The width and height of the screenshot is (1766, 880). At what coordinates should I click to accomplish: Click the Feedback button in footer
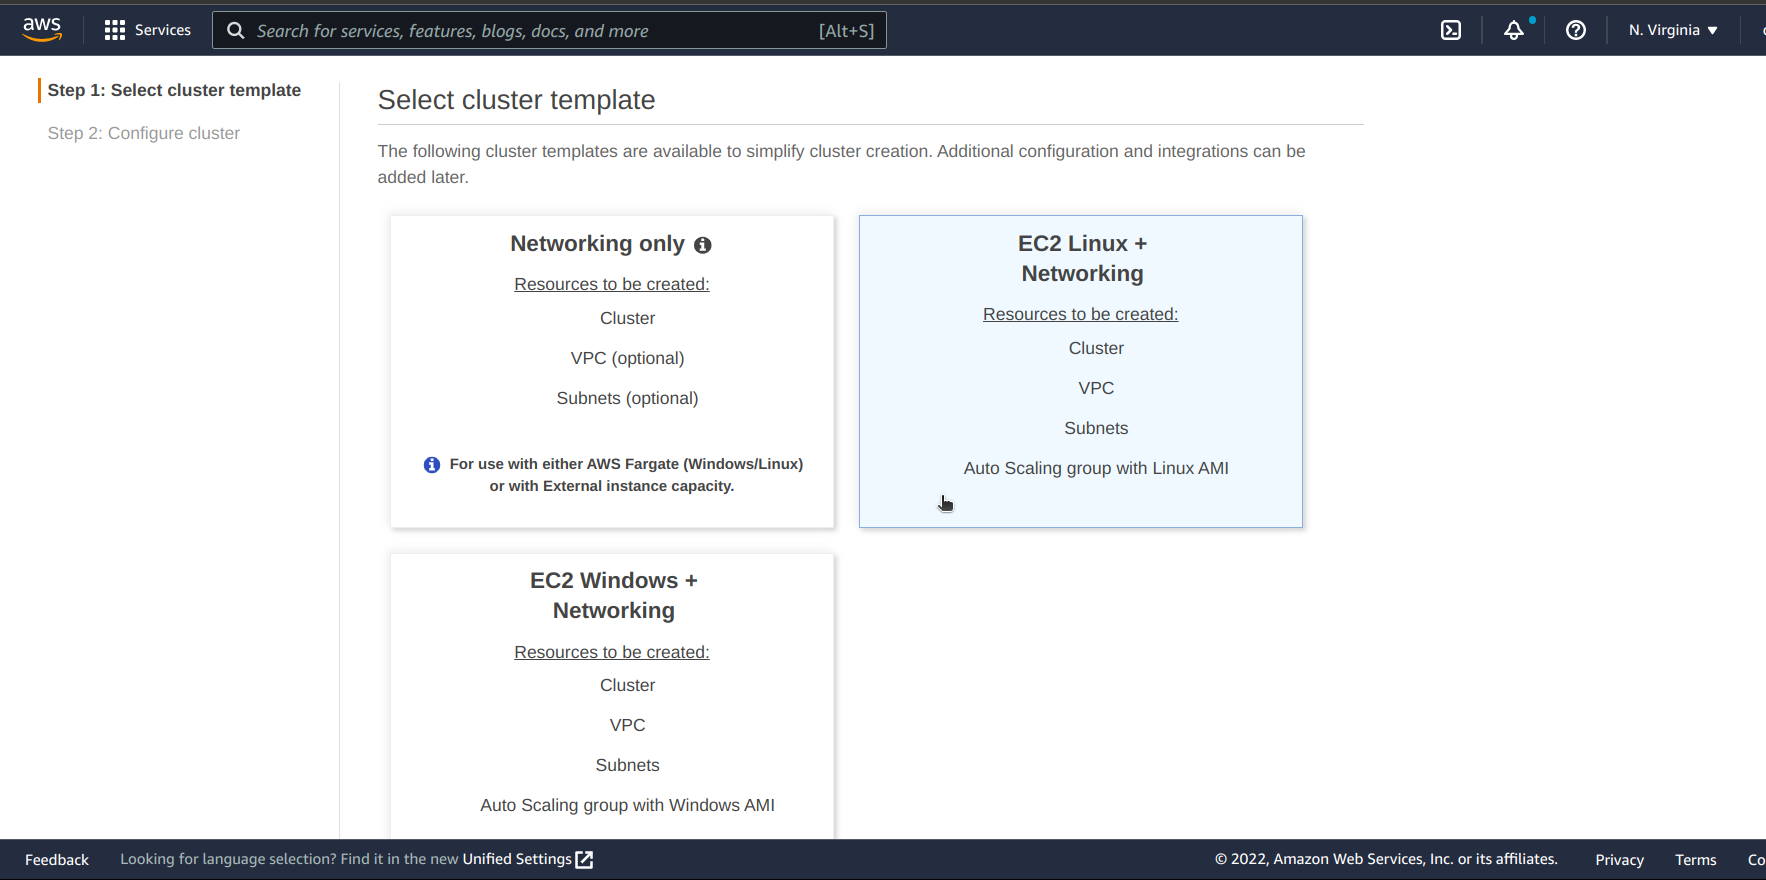click(57, 860)
